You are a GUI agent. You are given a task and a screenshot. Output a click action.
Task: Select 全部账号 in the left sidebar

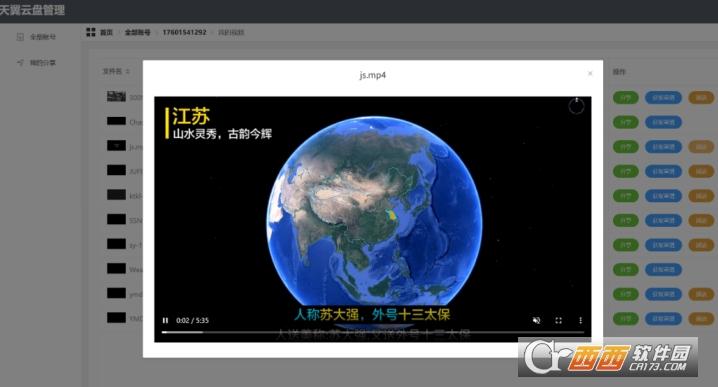[43, 37]
